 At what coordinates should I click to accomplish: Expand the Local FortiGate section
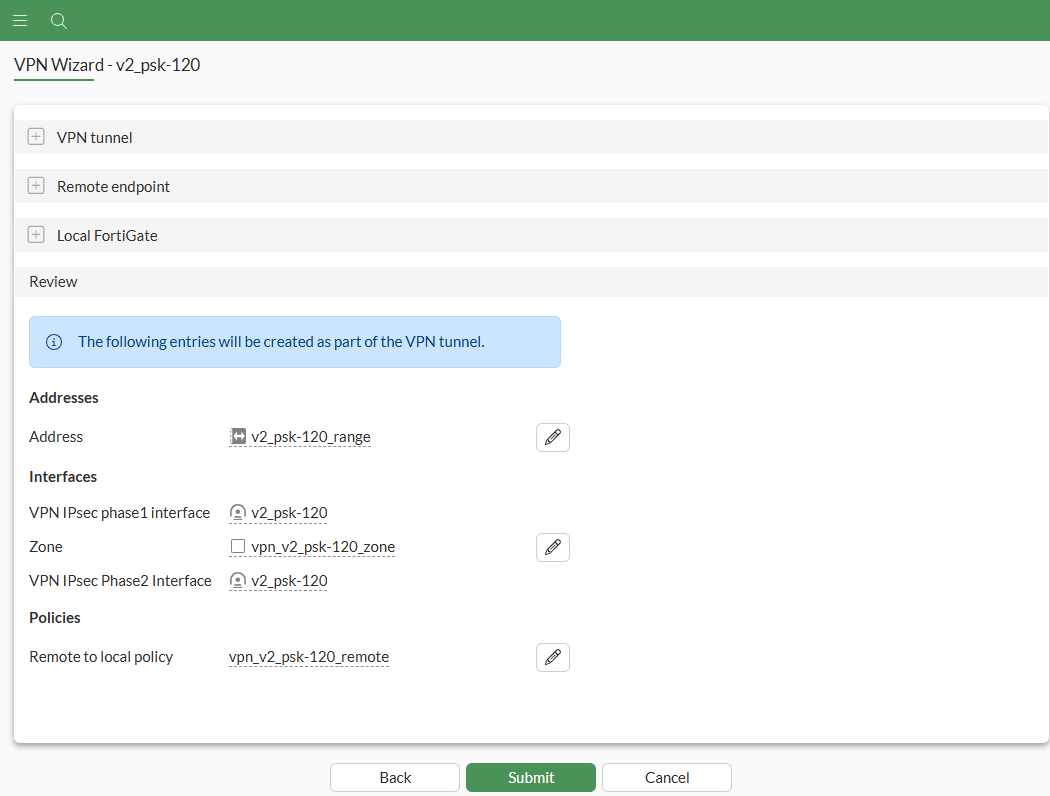coord(36,234)
